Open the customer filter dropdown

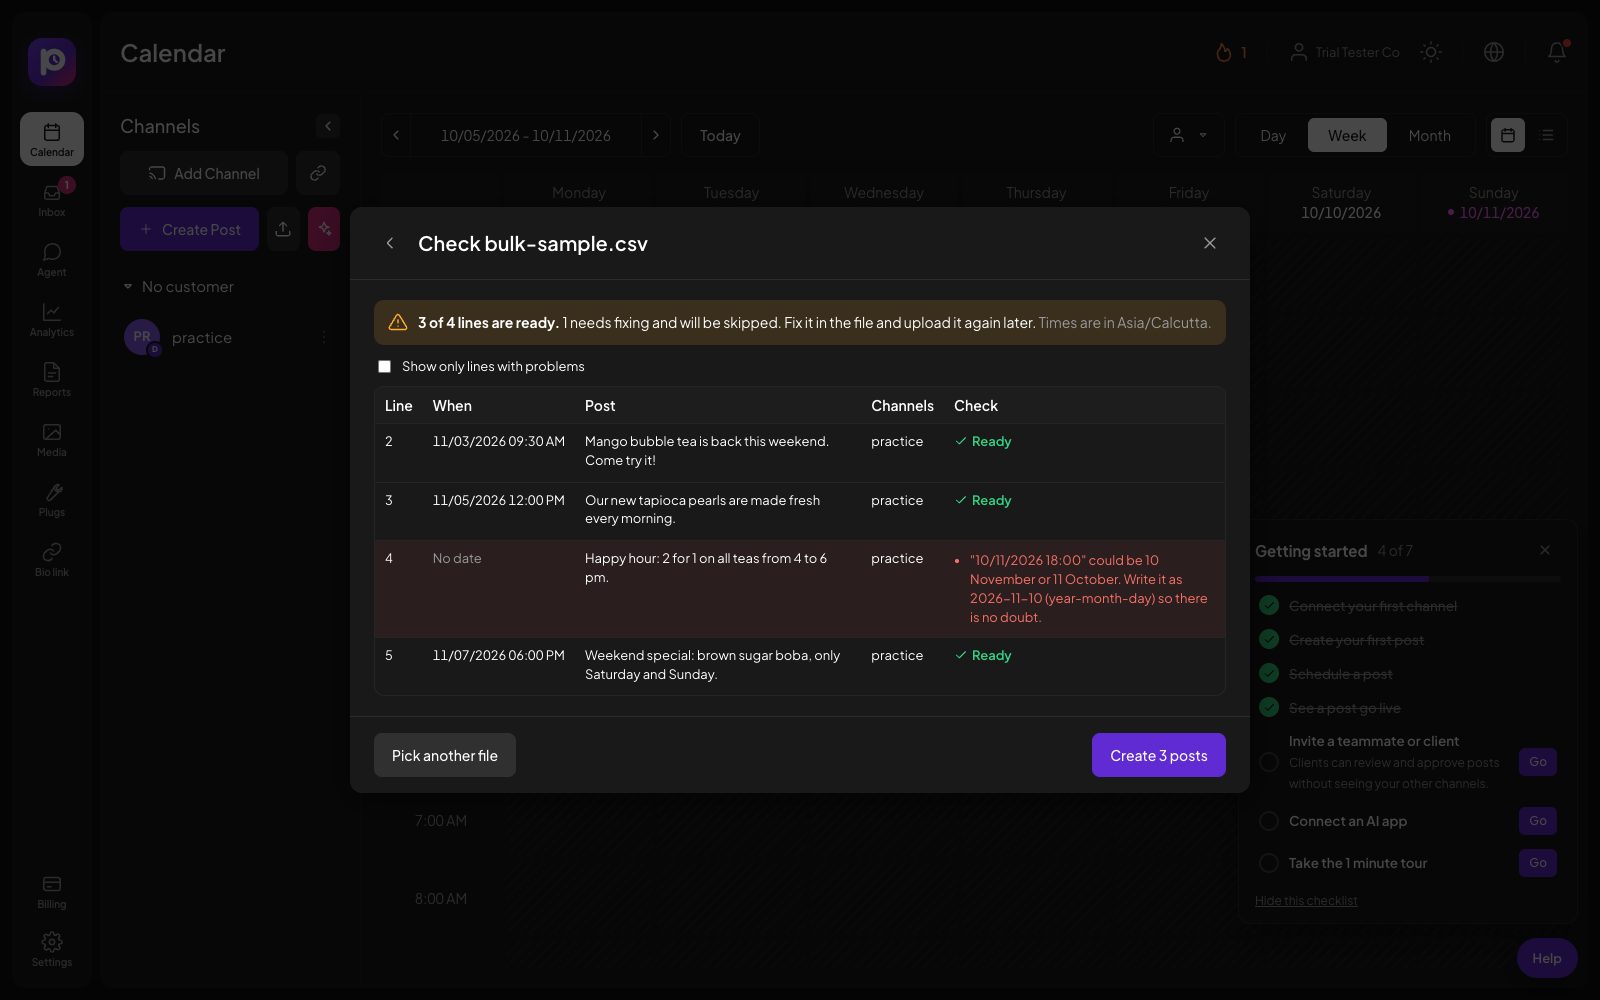click(x=1189, y=135)
